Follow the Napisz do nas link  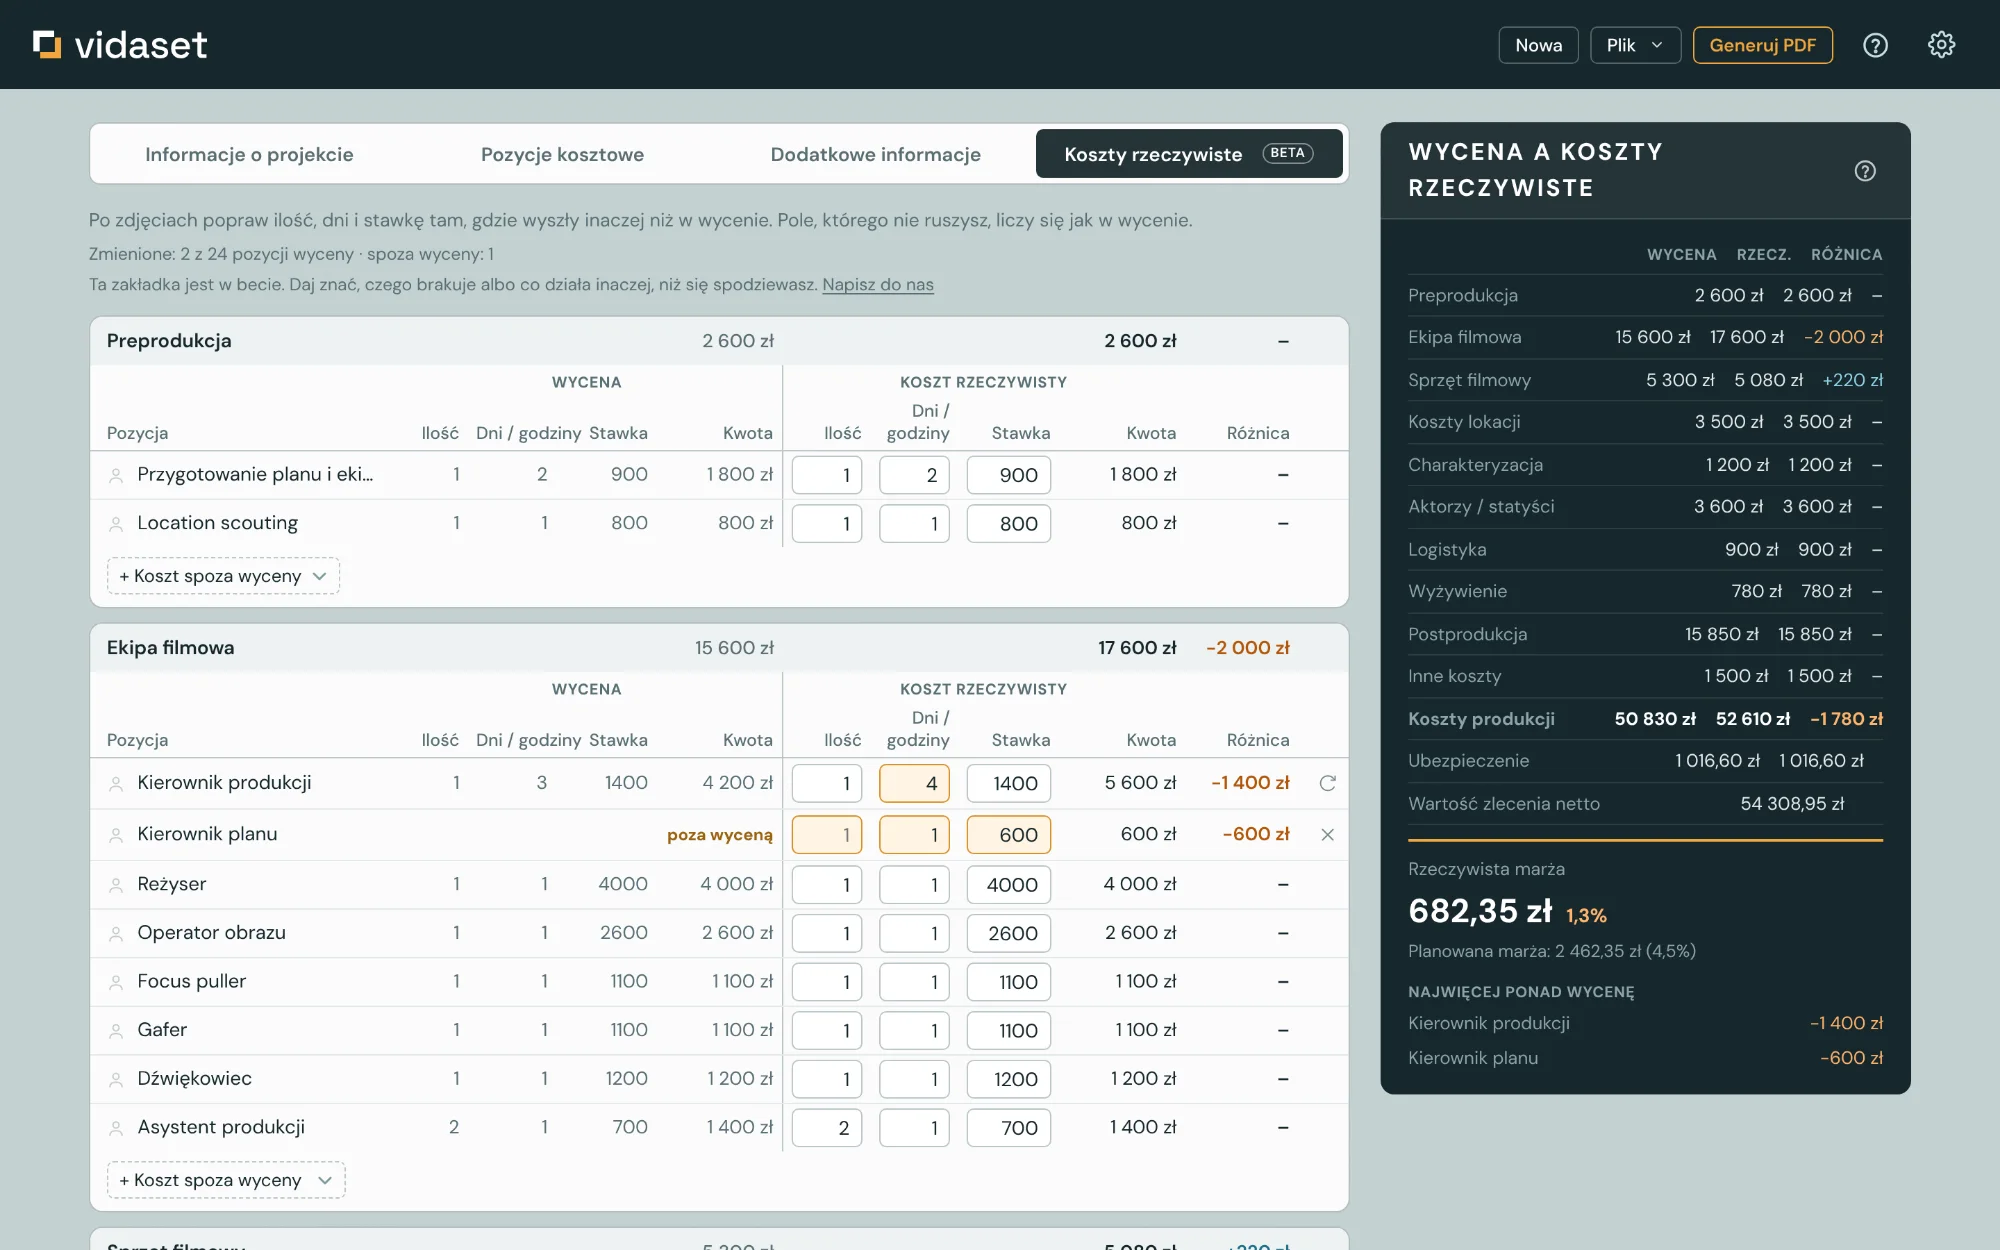pos(878,285)
